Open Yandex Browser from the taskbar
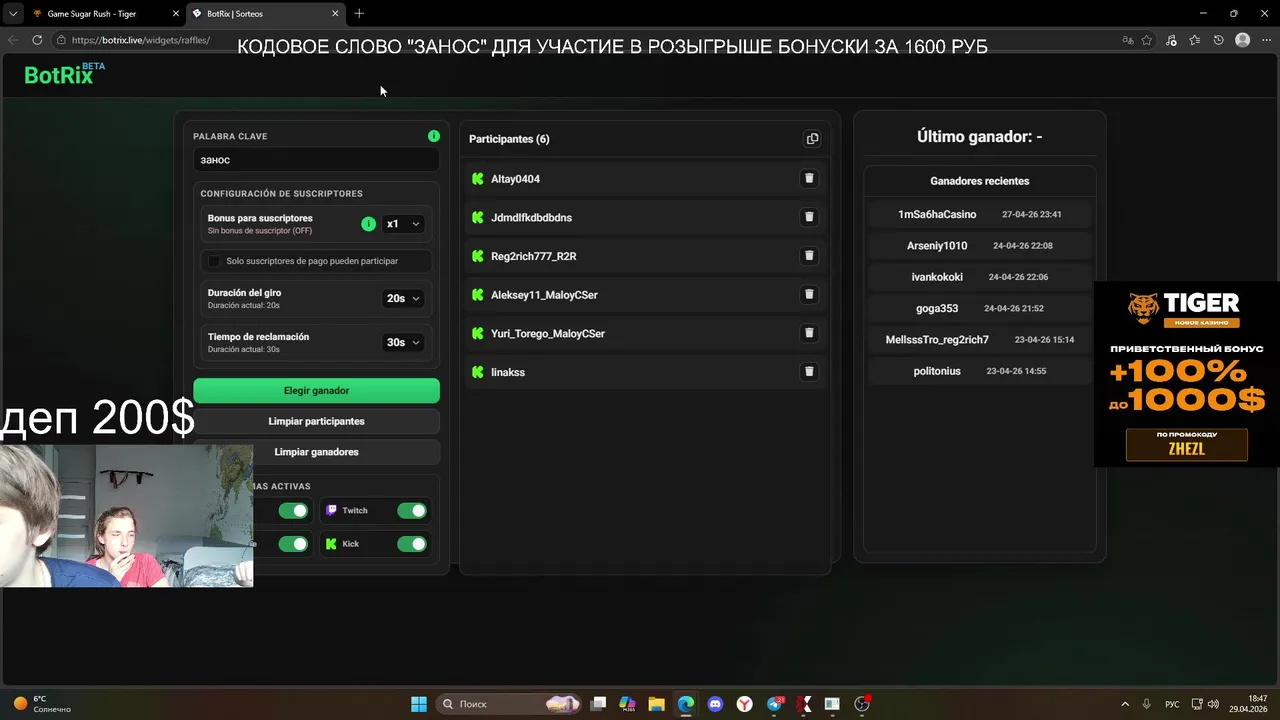Viewport: 1280px width, 720px height. [744, 704]
